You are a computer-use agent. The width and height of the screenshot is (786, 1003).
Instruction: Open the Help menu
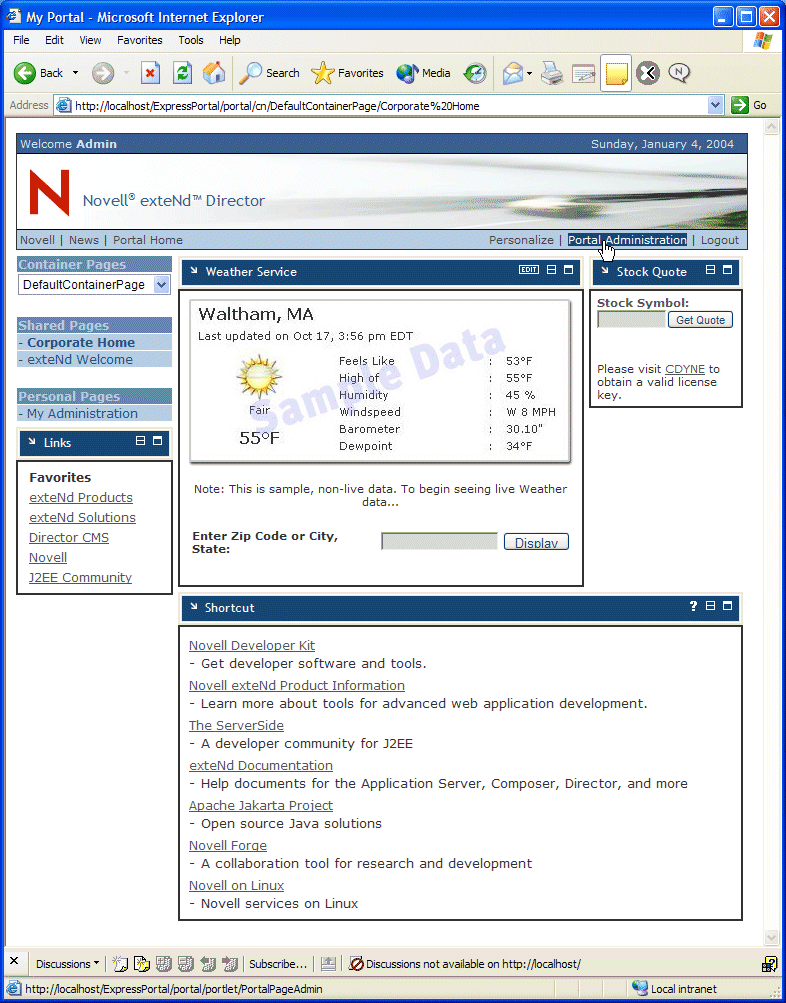click(x=230, y=40)
